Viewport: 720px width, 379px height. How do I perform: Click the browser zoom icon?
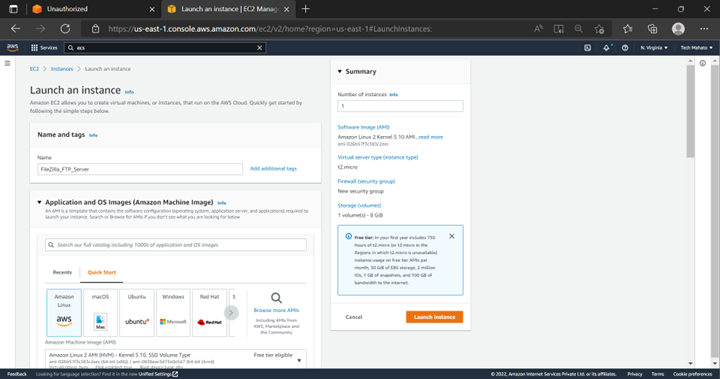pos(579,29)
